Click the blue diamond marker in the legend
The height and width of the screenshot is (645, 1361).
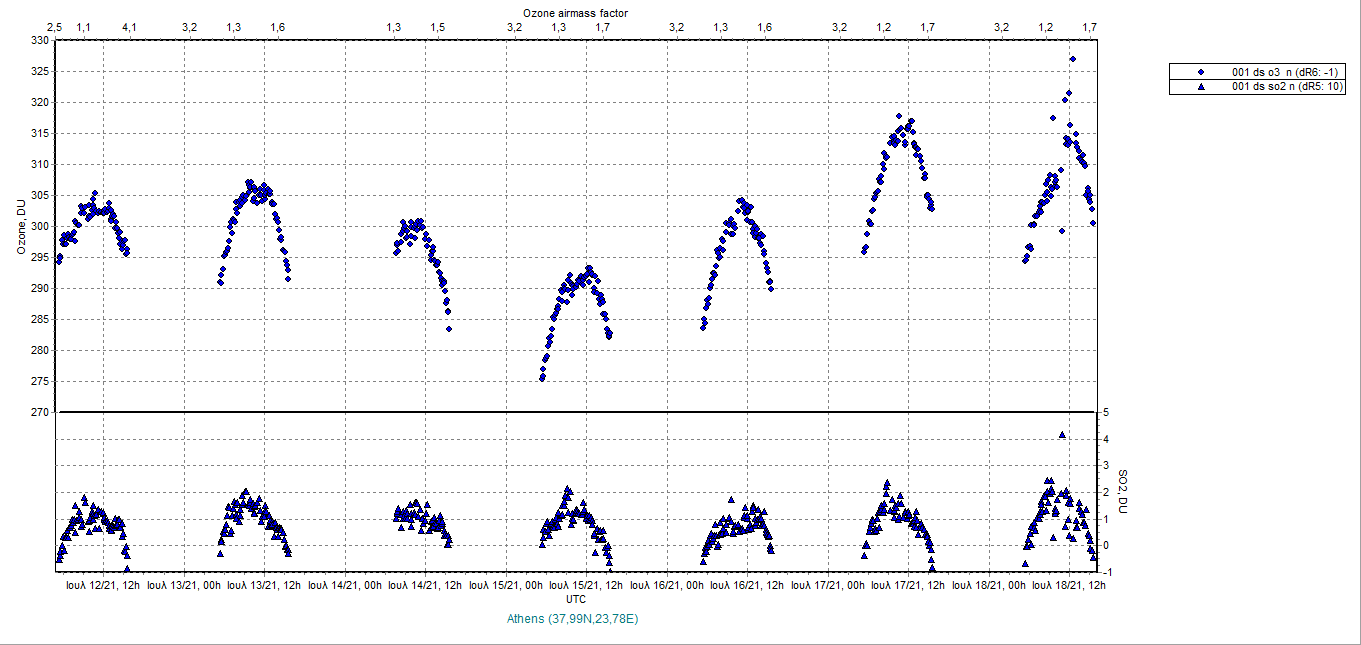(1201, 72)
